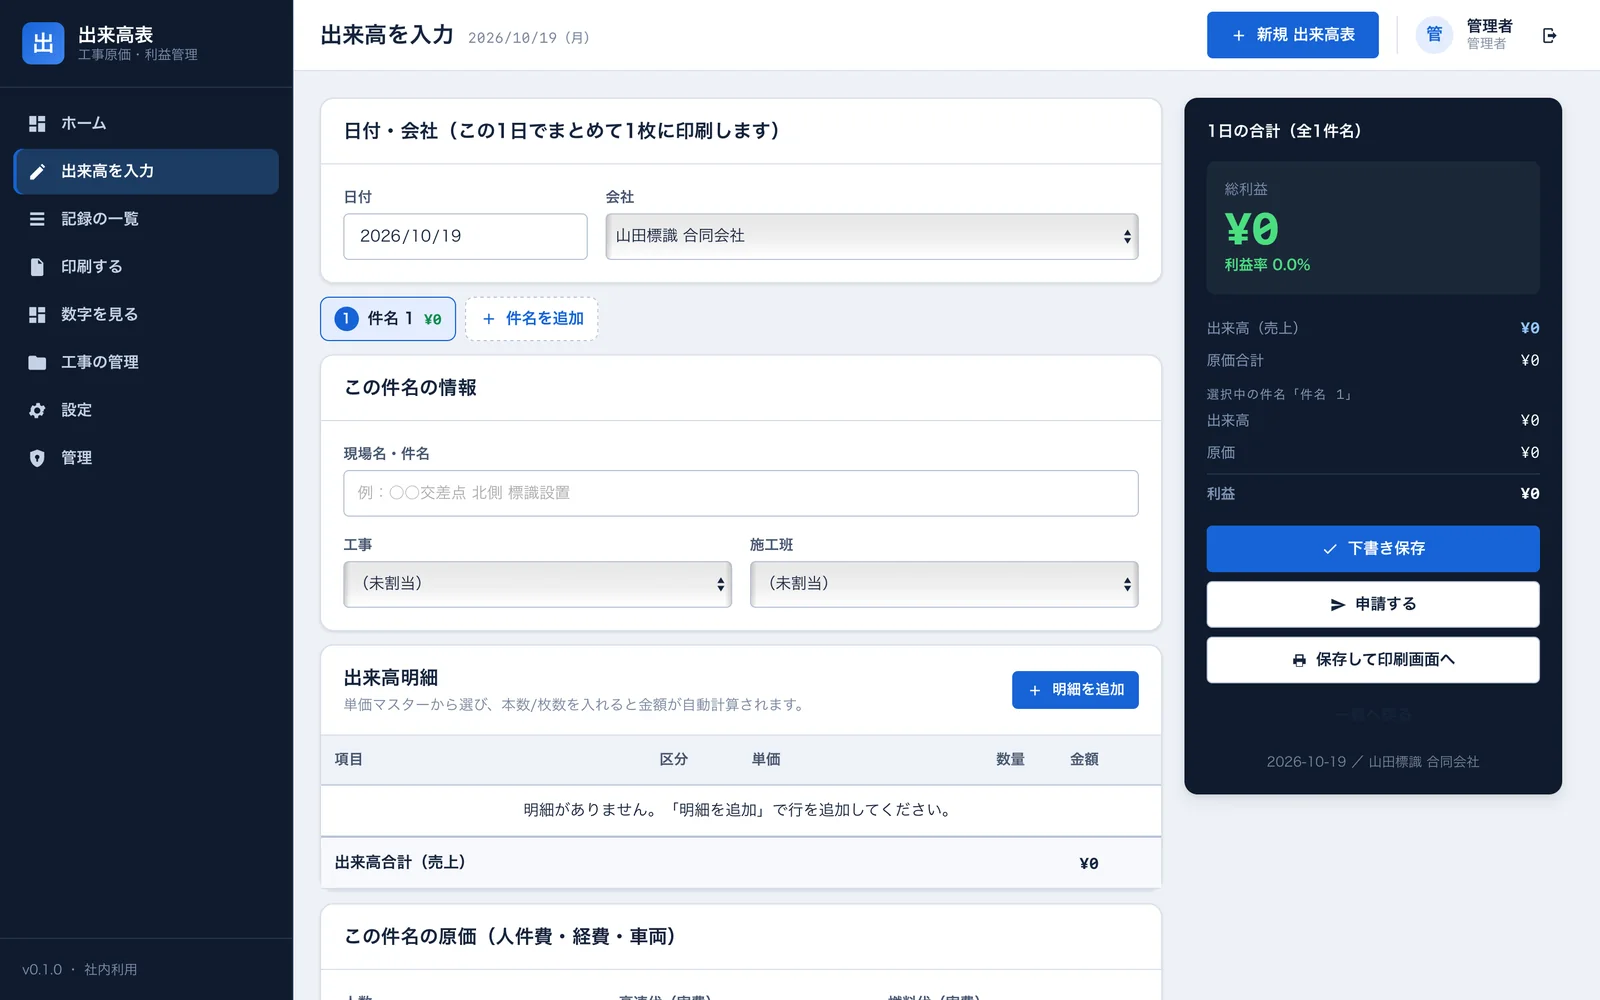Click the 管 user avatar circle
This screenshot has height=1000, width=1600.
pyautogui.click(x=1434, y=35)
